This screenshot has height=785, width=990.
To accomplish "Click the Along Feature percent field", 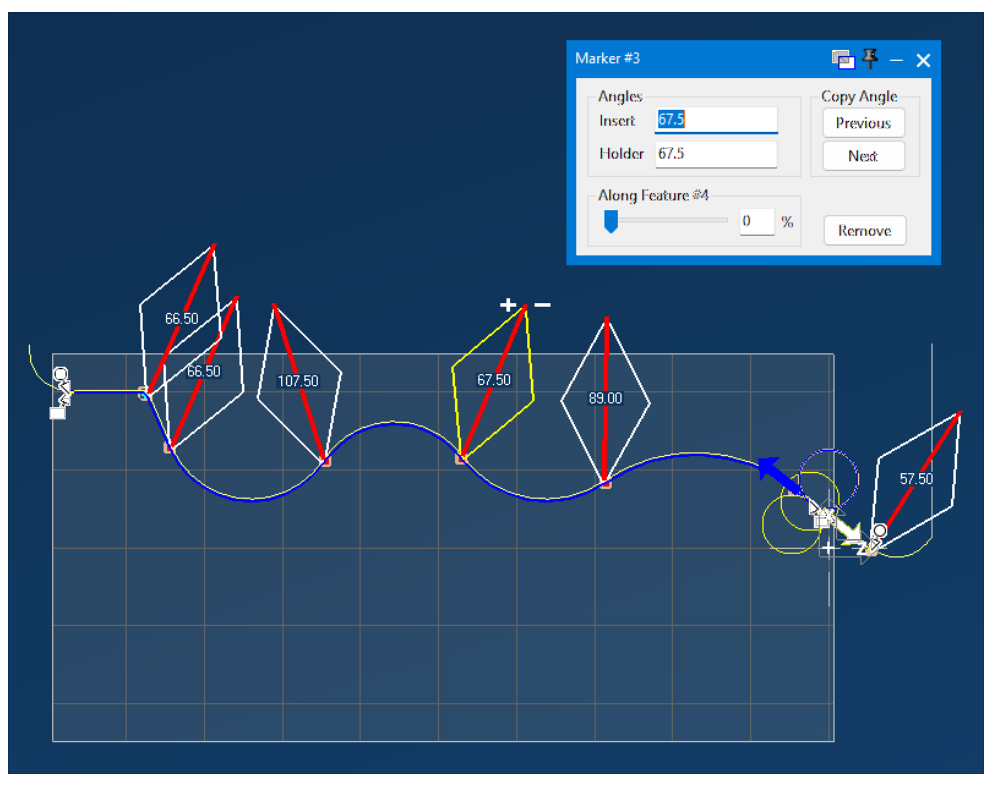I will click(756, 221).
